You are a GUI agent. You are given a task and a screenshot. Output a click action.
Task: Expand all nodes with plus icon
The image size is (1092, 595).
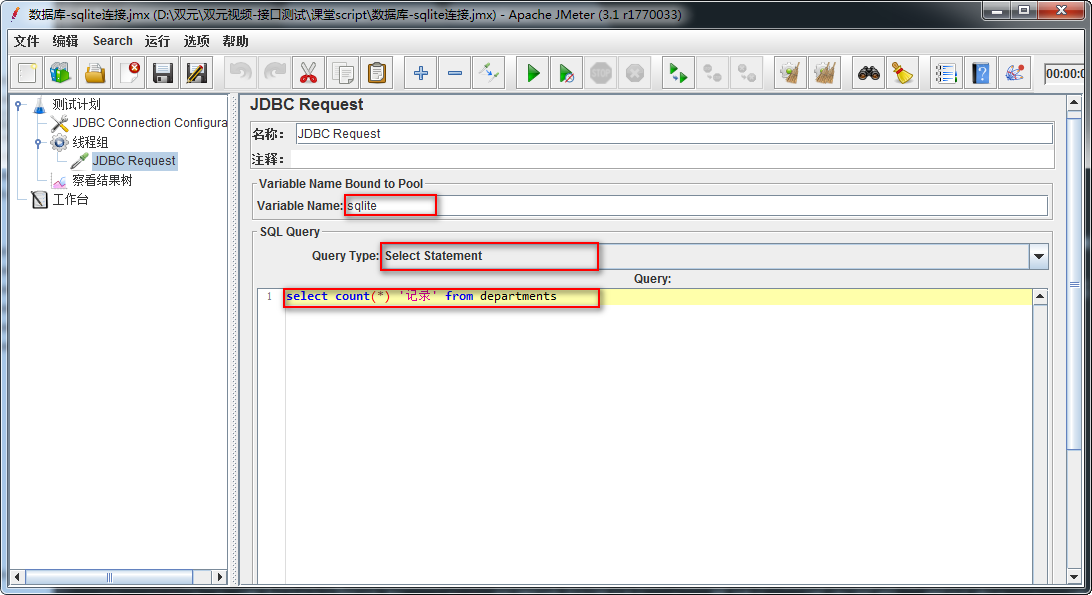click(421, 73)
